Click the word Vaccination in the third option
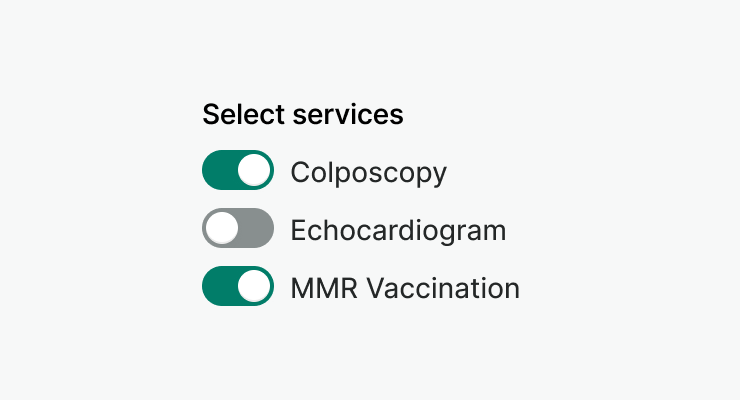Screen dimensions: 740x400 pyautogui.click(x=442, y=288)
